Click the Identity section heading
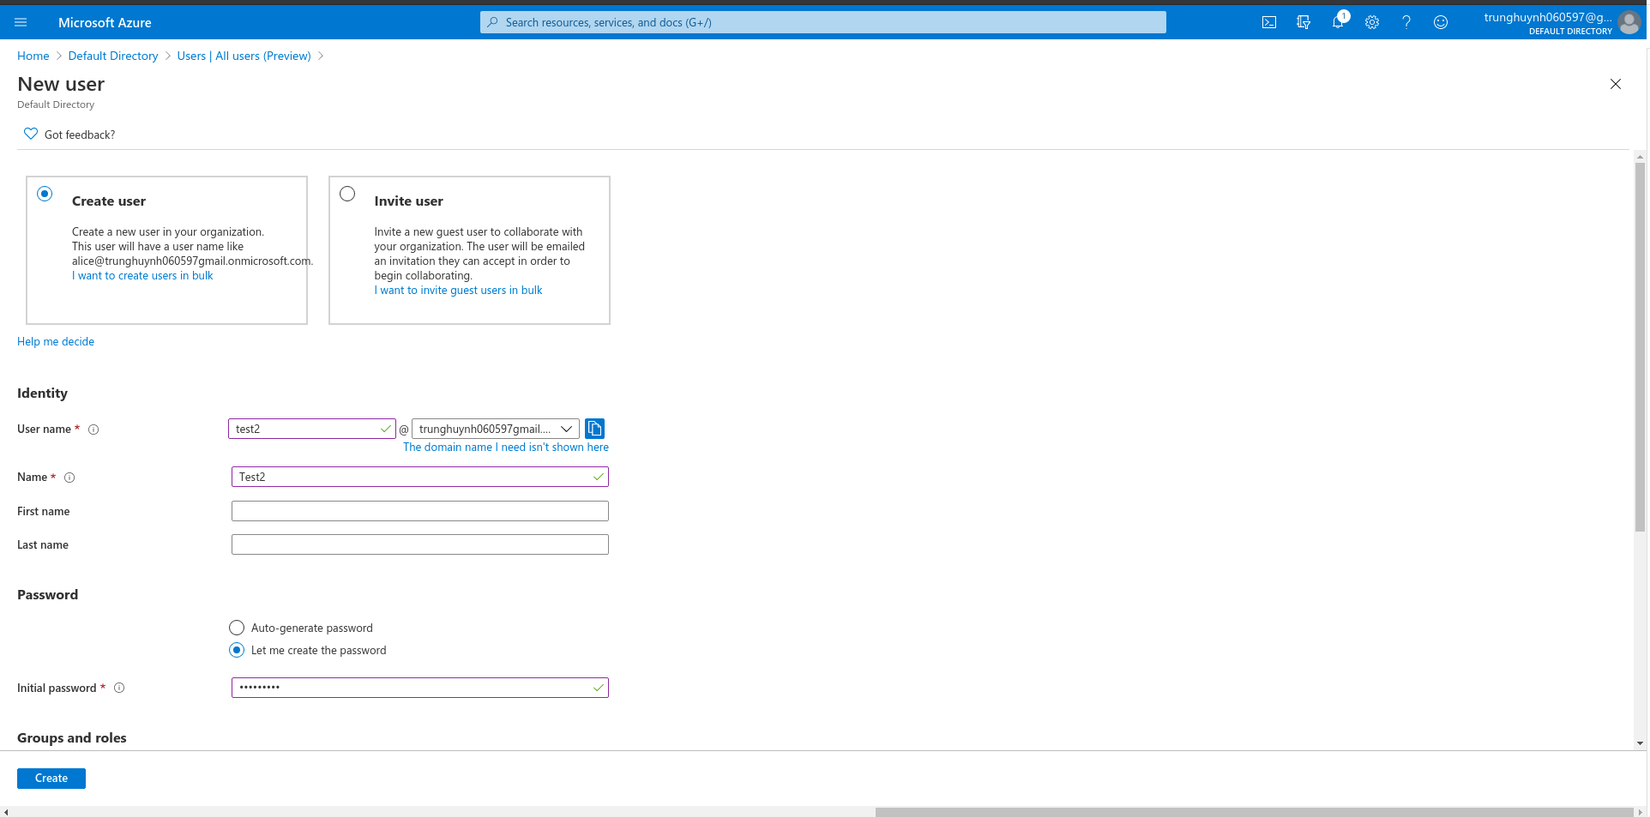Viewport: 1650px width, 817px height. point(43,393)
